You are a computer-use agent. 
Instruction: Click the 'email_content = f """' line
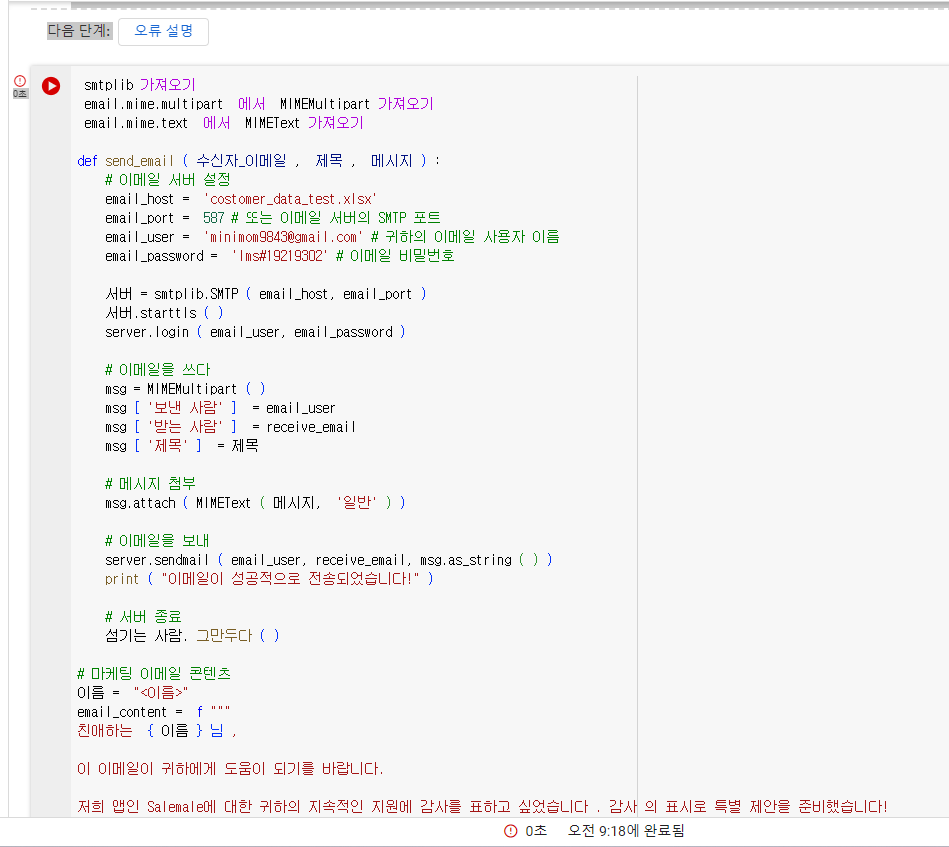pyautogui.click(x=154, y=712)
